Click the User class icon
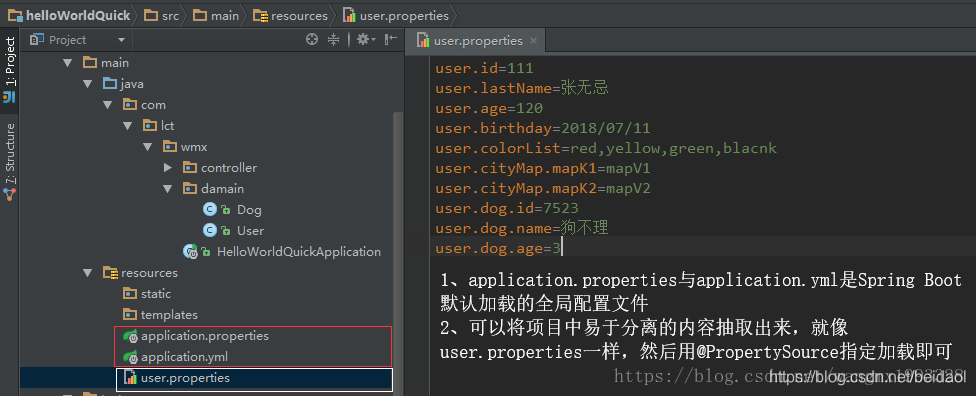 (210, 231)
